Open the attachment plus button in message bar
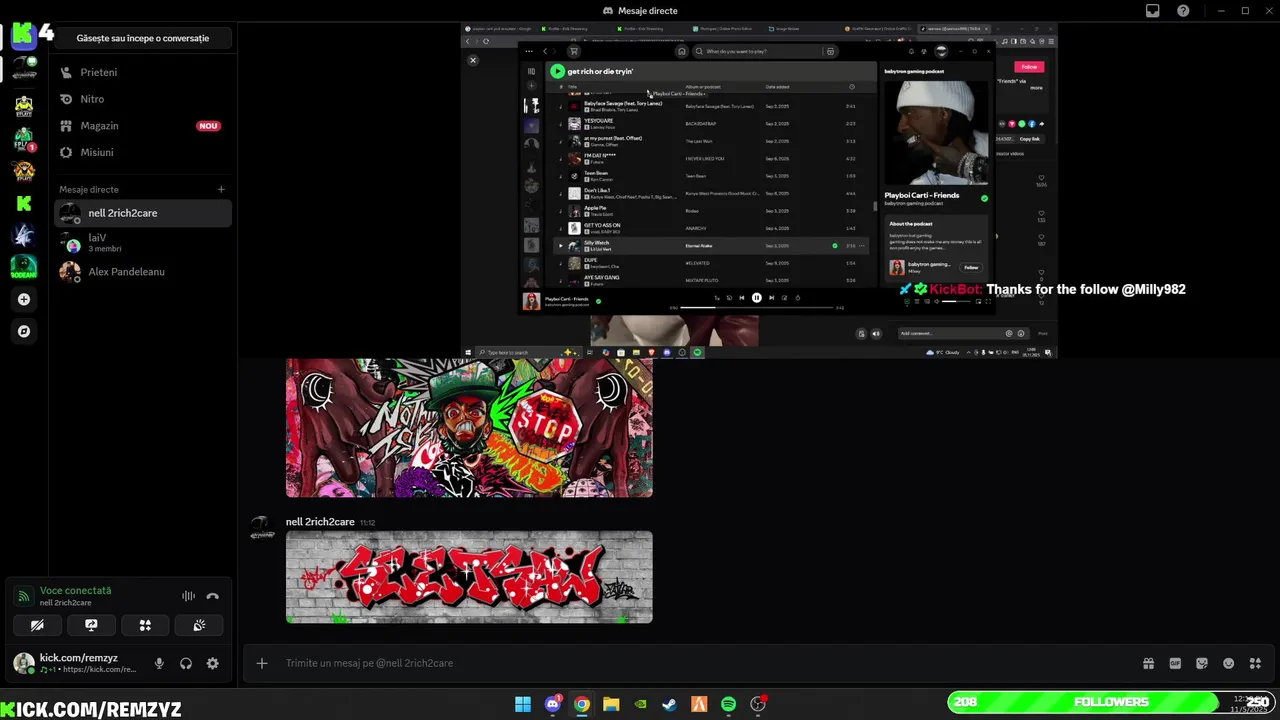This screenshot has width=1280, height=720. coord(262,663)
